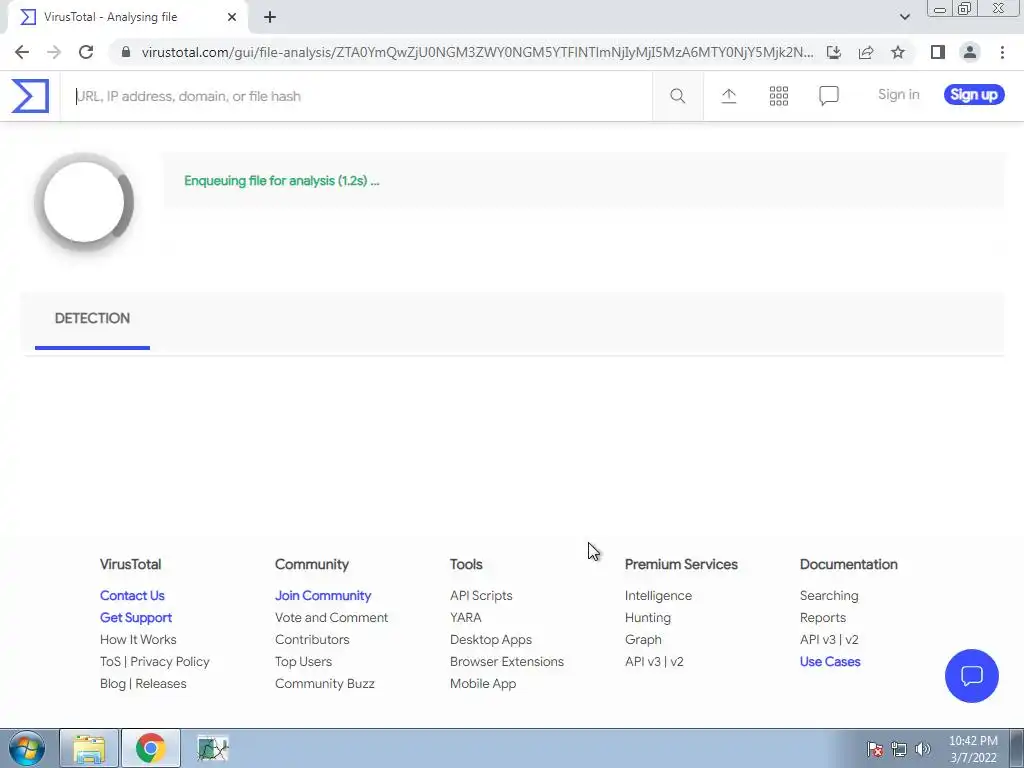The image size is (1024, 768).
Task: Click the Action Center flag icon
Action: [875, 749]
